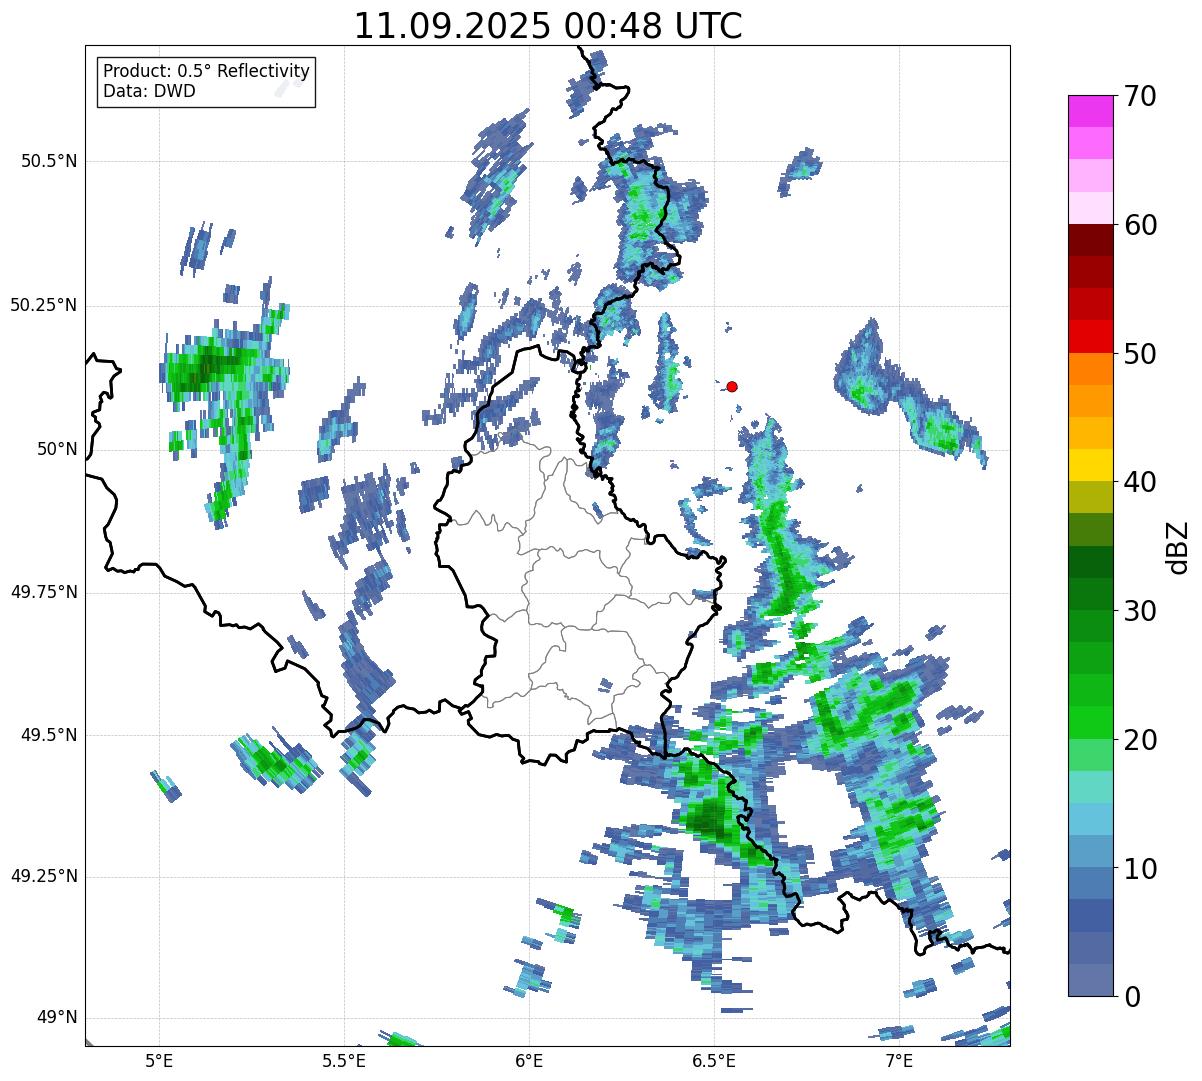Screen dimensions: 1202x1081
Task: Click the colorbar 0 tick label
Action: click(x=1131, y=997)
